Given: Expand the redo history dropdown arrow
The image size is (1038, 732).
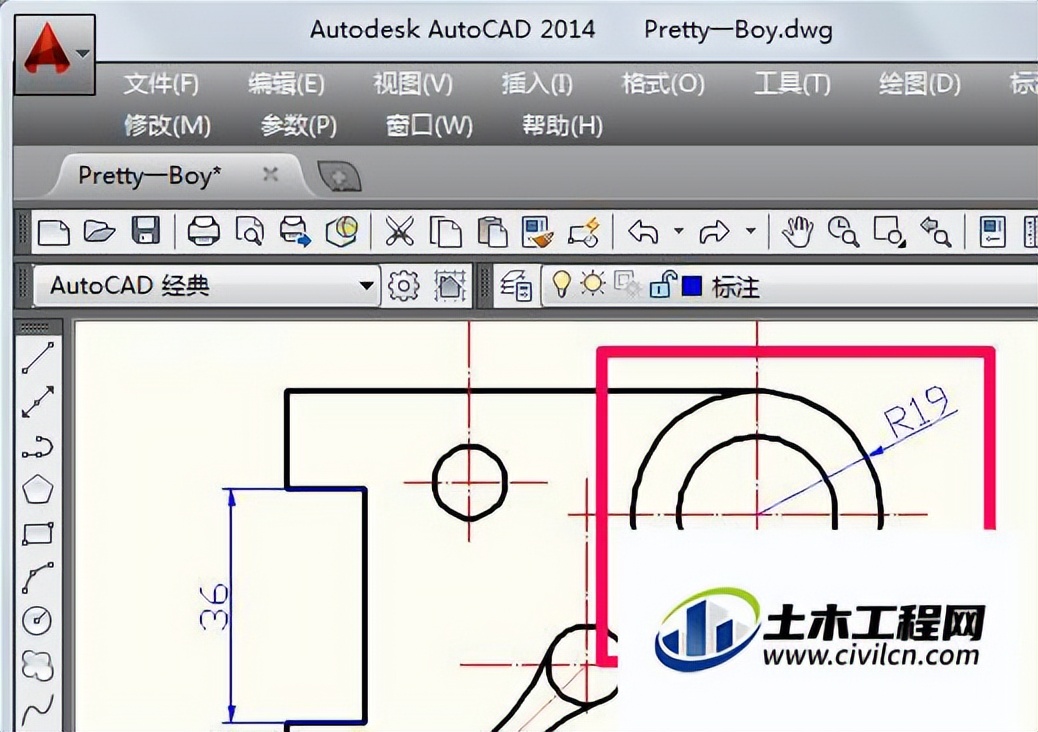Looking at the screenshot, I should [x=751, y=231].
